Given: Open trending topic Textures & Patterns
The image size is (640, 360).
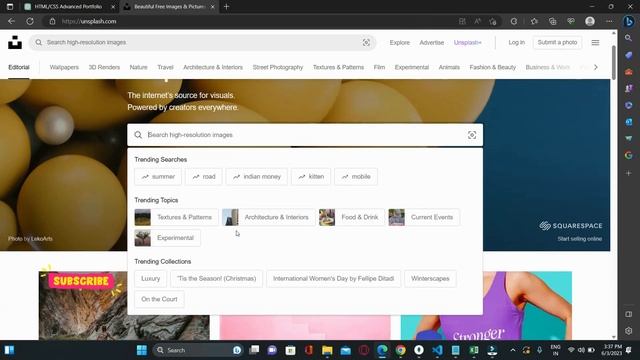Looking at the screenshot, I should tap(176, 217).
